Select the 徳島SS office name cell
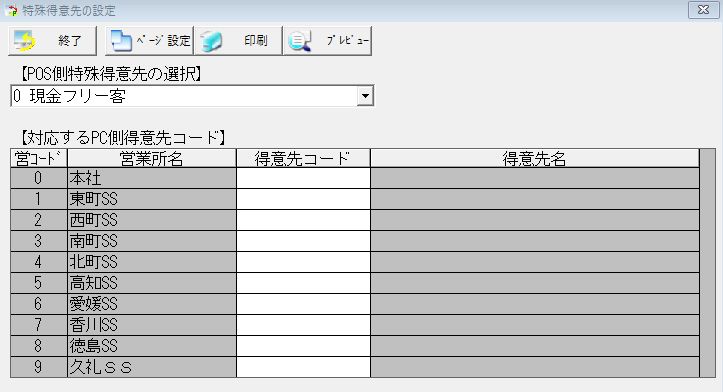The image size is (723, 392). tap(152, 346)
